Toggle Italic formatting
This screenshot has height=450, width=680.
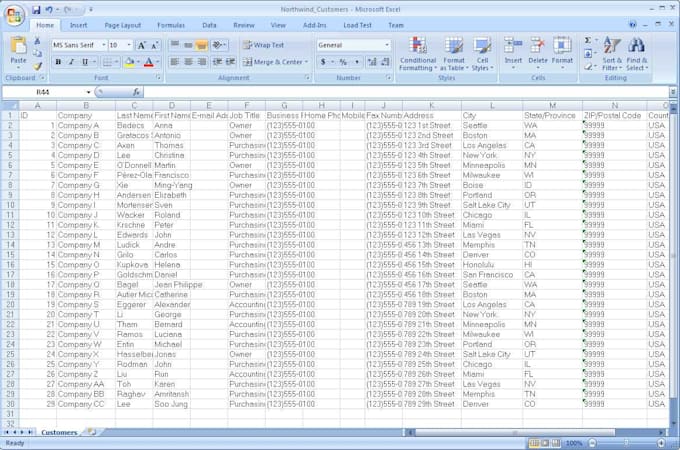coord(72,62)
